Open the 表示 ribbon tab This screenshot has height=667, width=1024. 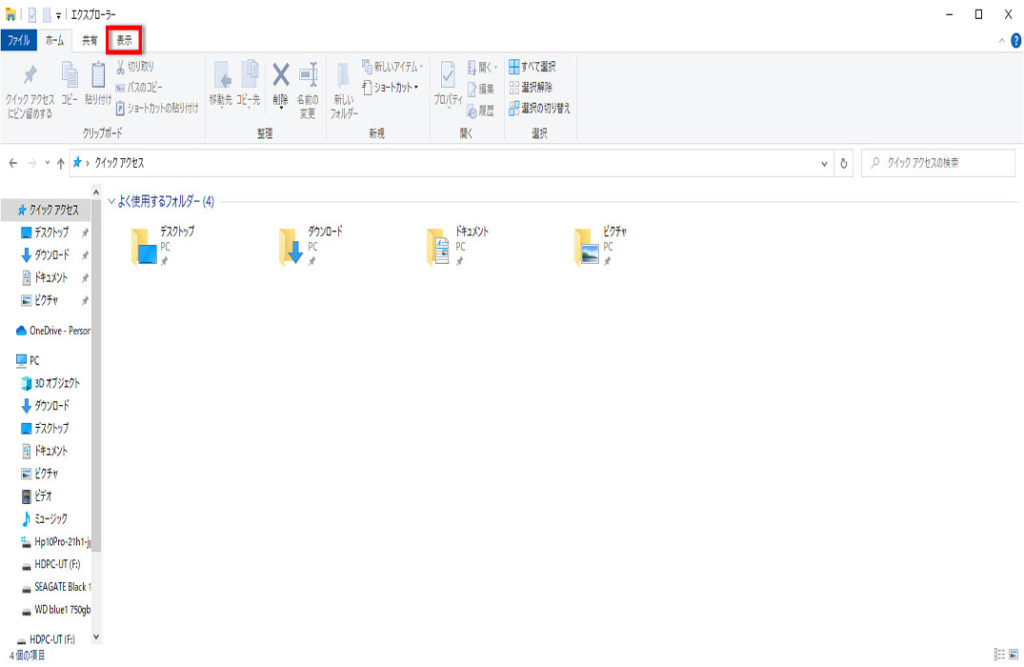(x=124, y=40)
